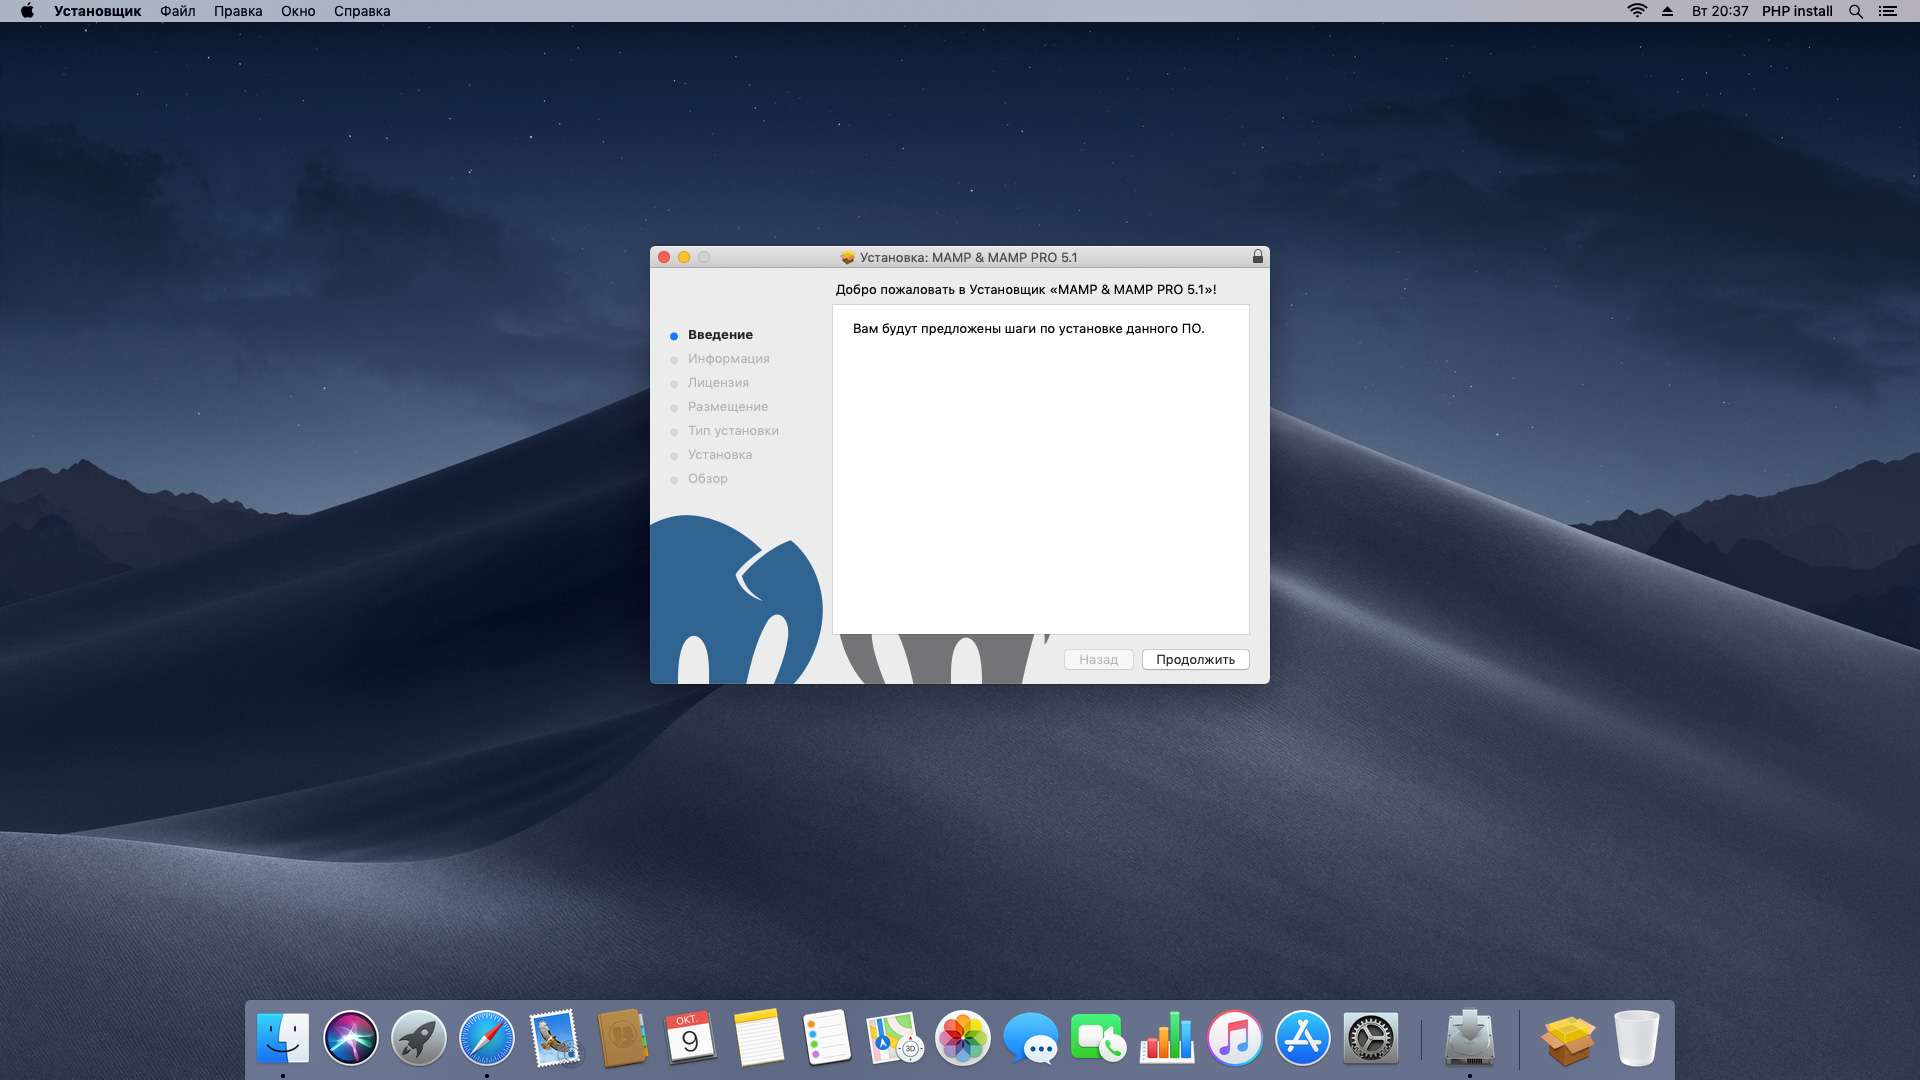Open Notification Center icon
Screen dimensions: 1920x1080
coord(1887,11)
